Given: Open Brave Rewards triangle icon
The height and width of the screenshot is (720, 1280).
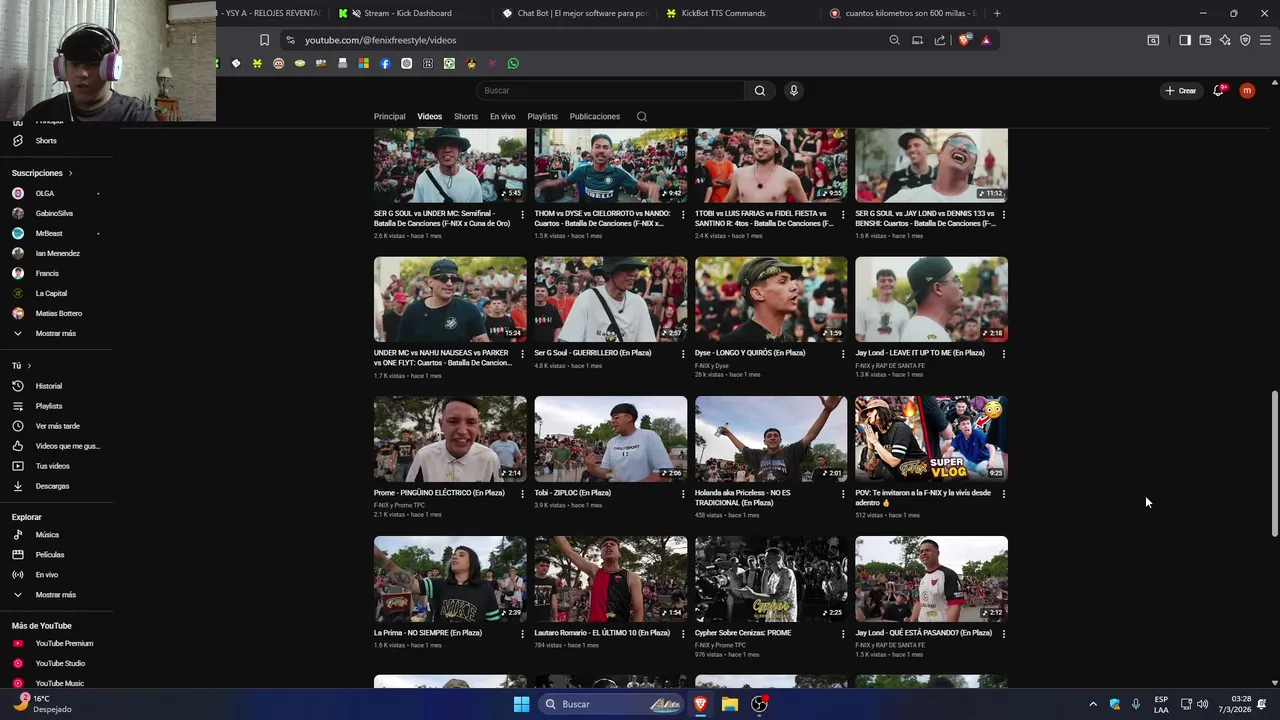Looking at the screenshot, I should click(986, 40).
